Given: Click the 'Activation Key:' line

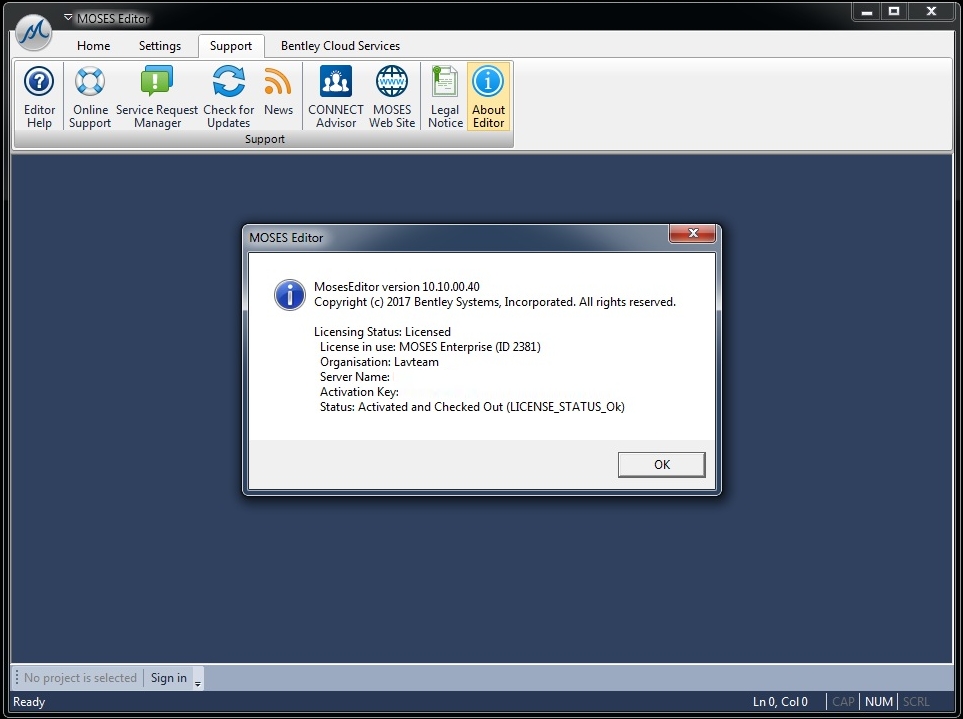Looking at the screenshot, I should [x=359, y=392].
